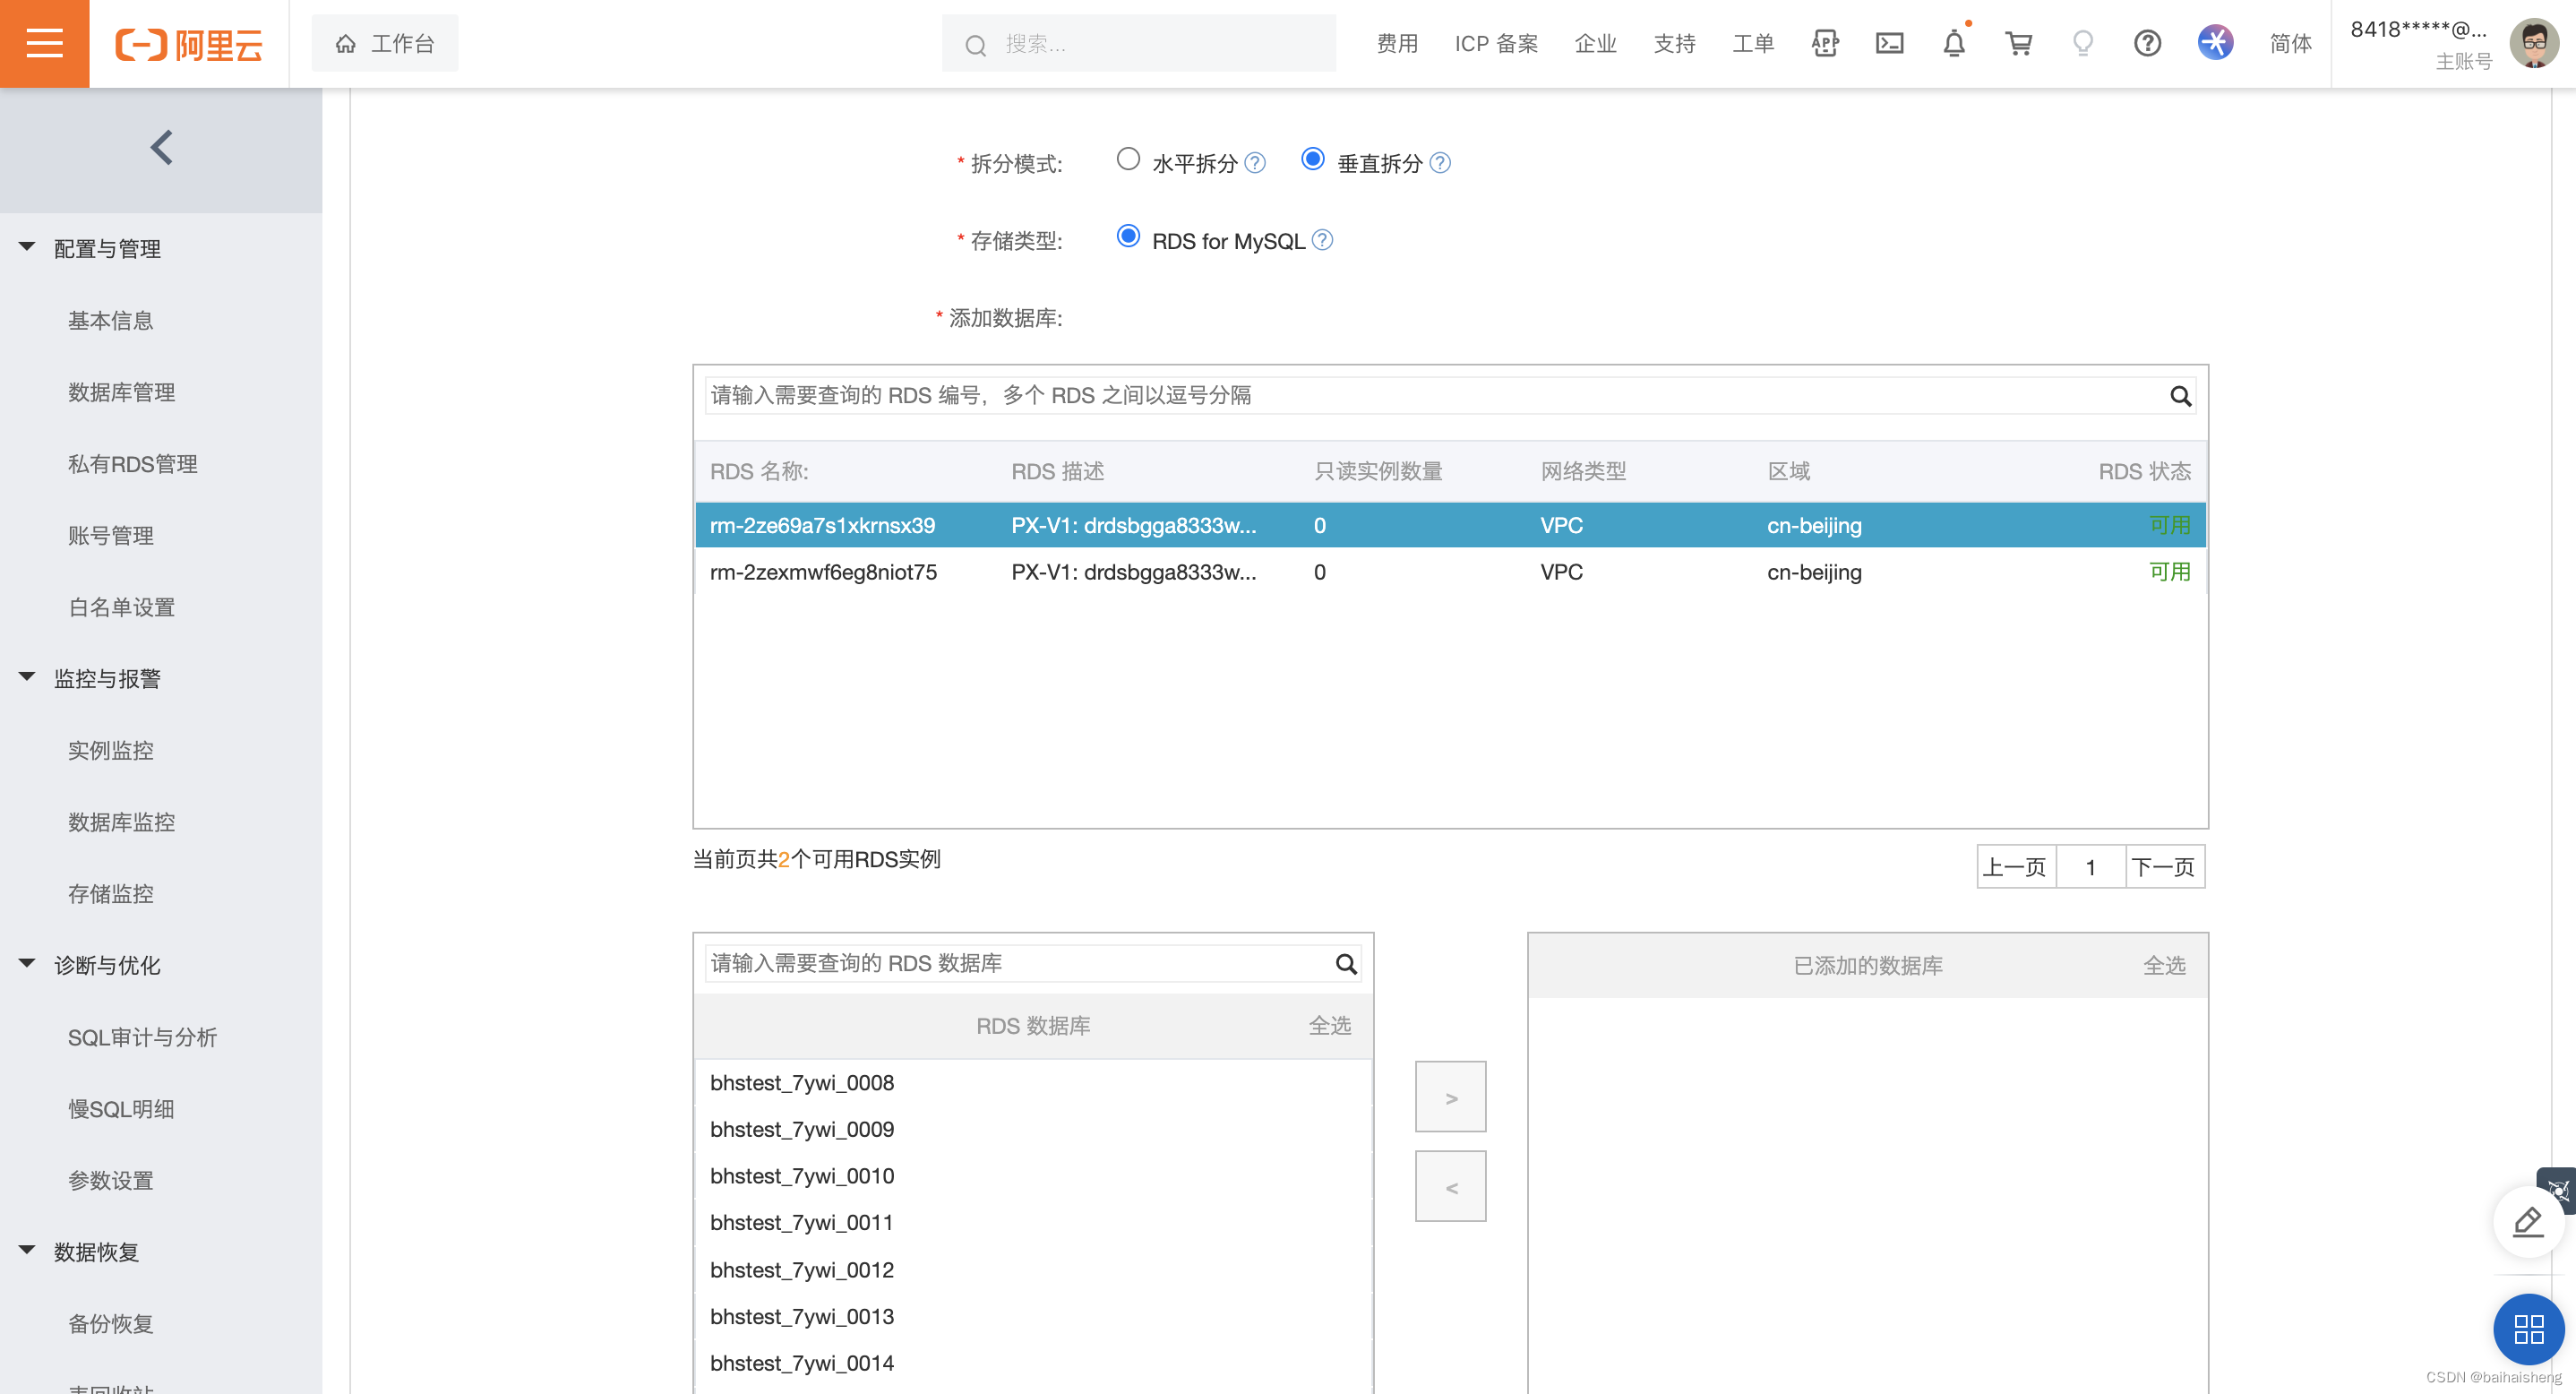Focus the top 搜索 search box

click(x=1138, y=43)
